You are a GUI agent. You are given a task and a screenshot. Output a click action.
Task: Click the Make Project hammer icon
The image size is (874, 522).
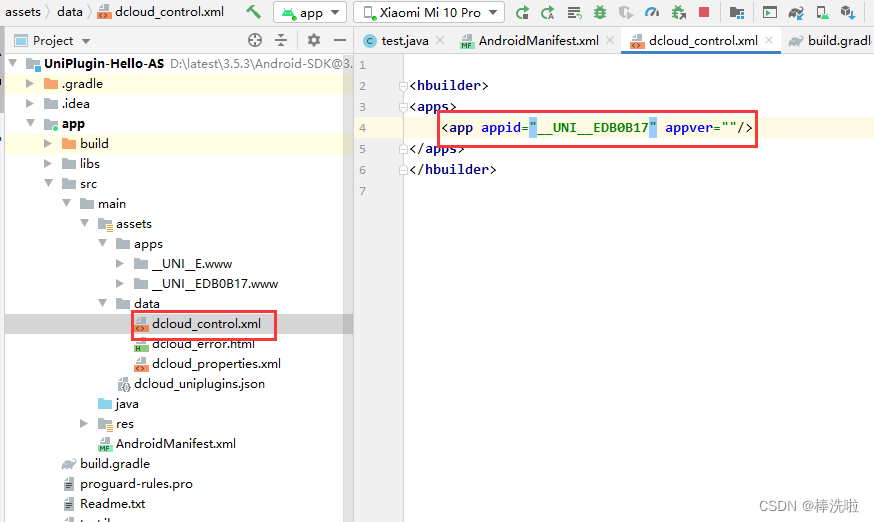(254, 12)
